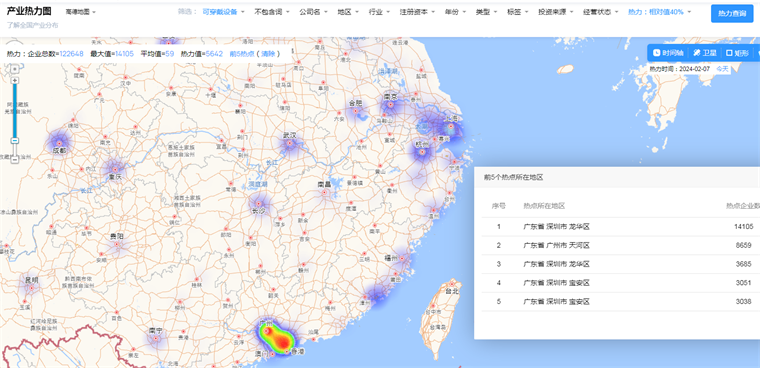Screen dimensions: 760x368
Task: Expand the 行业 filter dropdown
Action: tap(379, 12)
